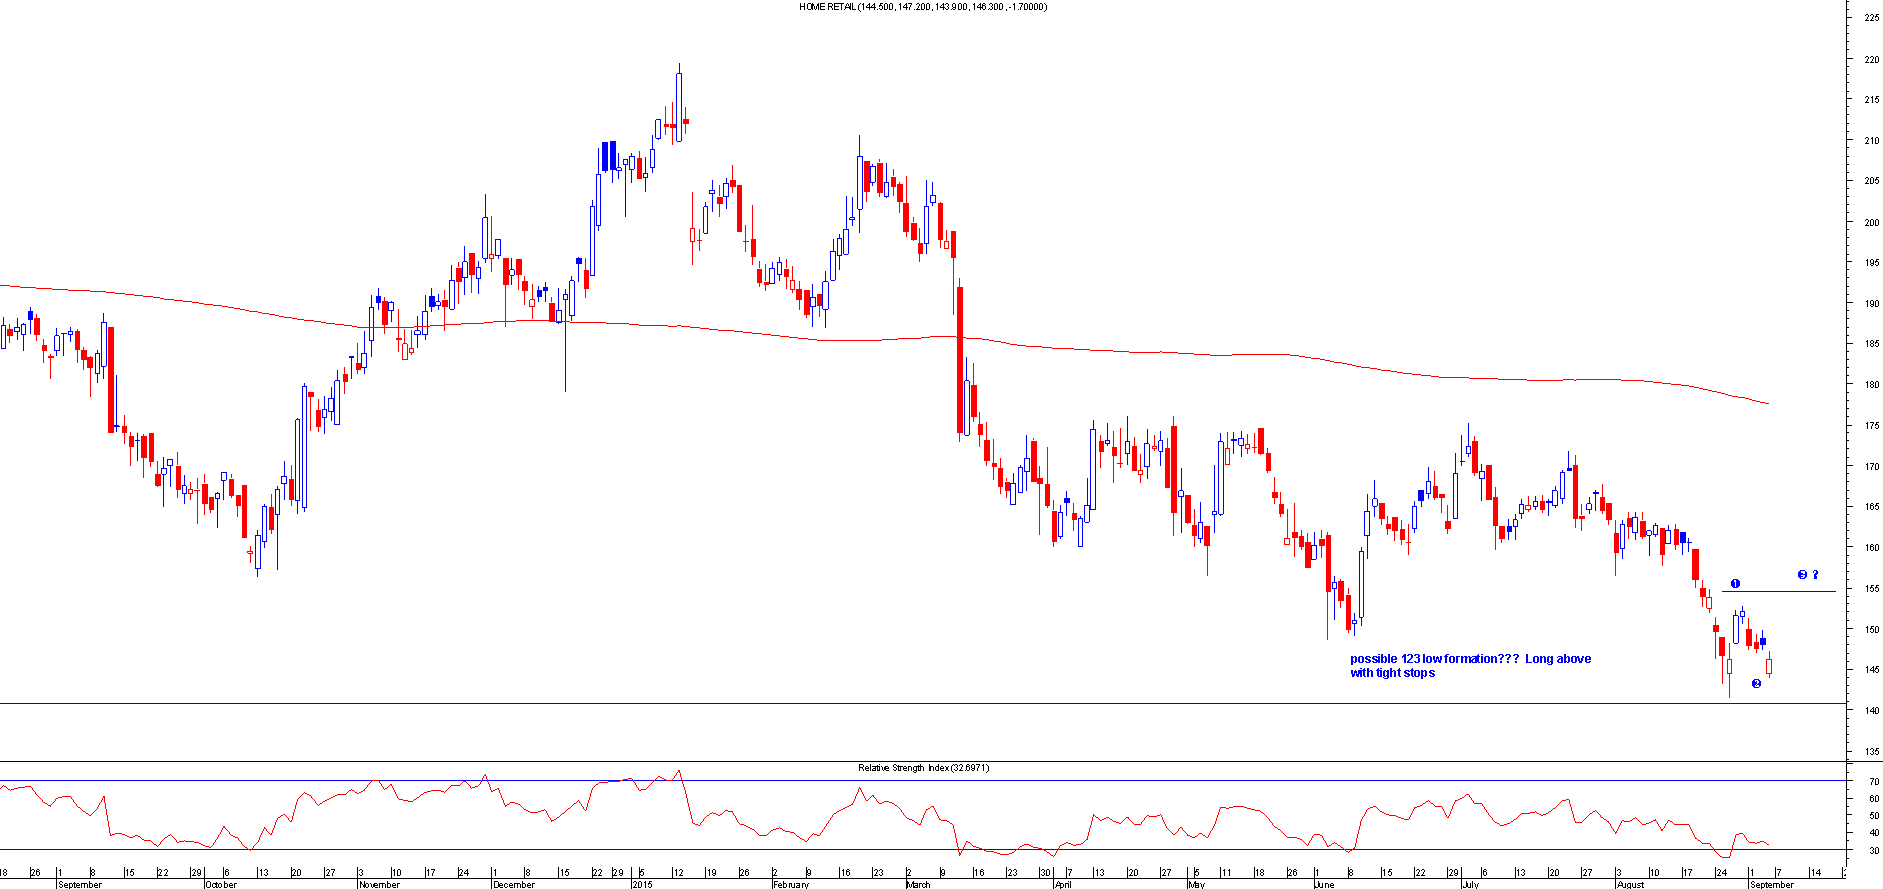The height and width of the screenshot is (889, 1883).
Task: Click the blue circled number 2 marker
Action: [x=1756, y=684]
